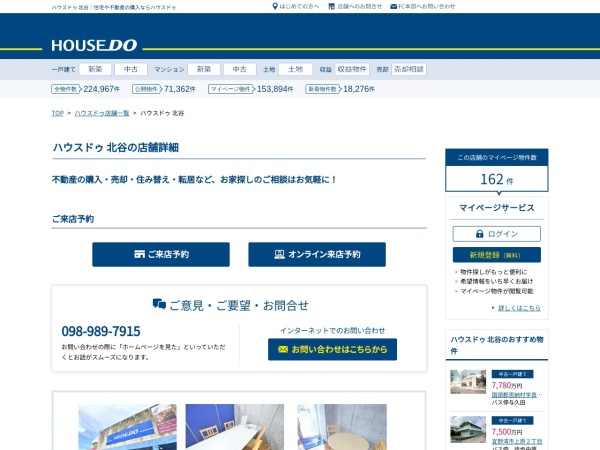Go to TOP breadcrumb link
600x450 pixels.
point(58,113)
